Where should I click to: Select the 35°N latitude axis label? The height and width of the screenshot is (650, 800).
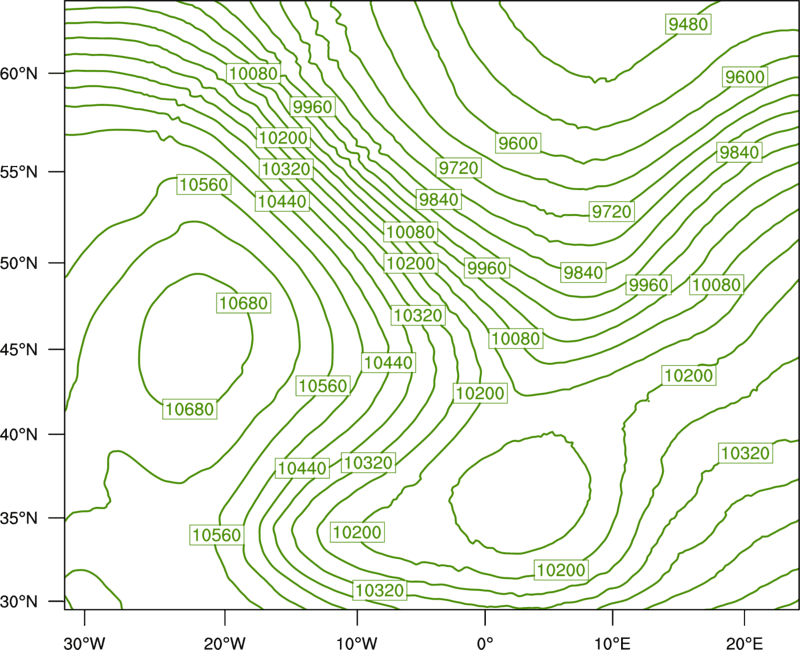(19, 518)
